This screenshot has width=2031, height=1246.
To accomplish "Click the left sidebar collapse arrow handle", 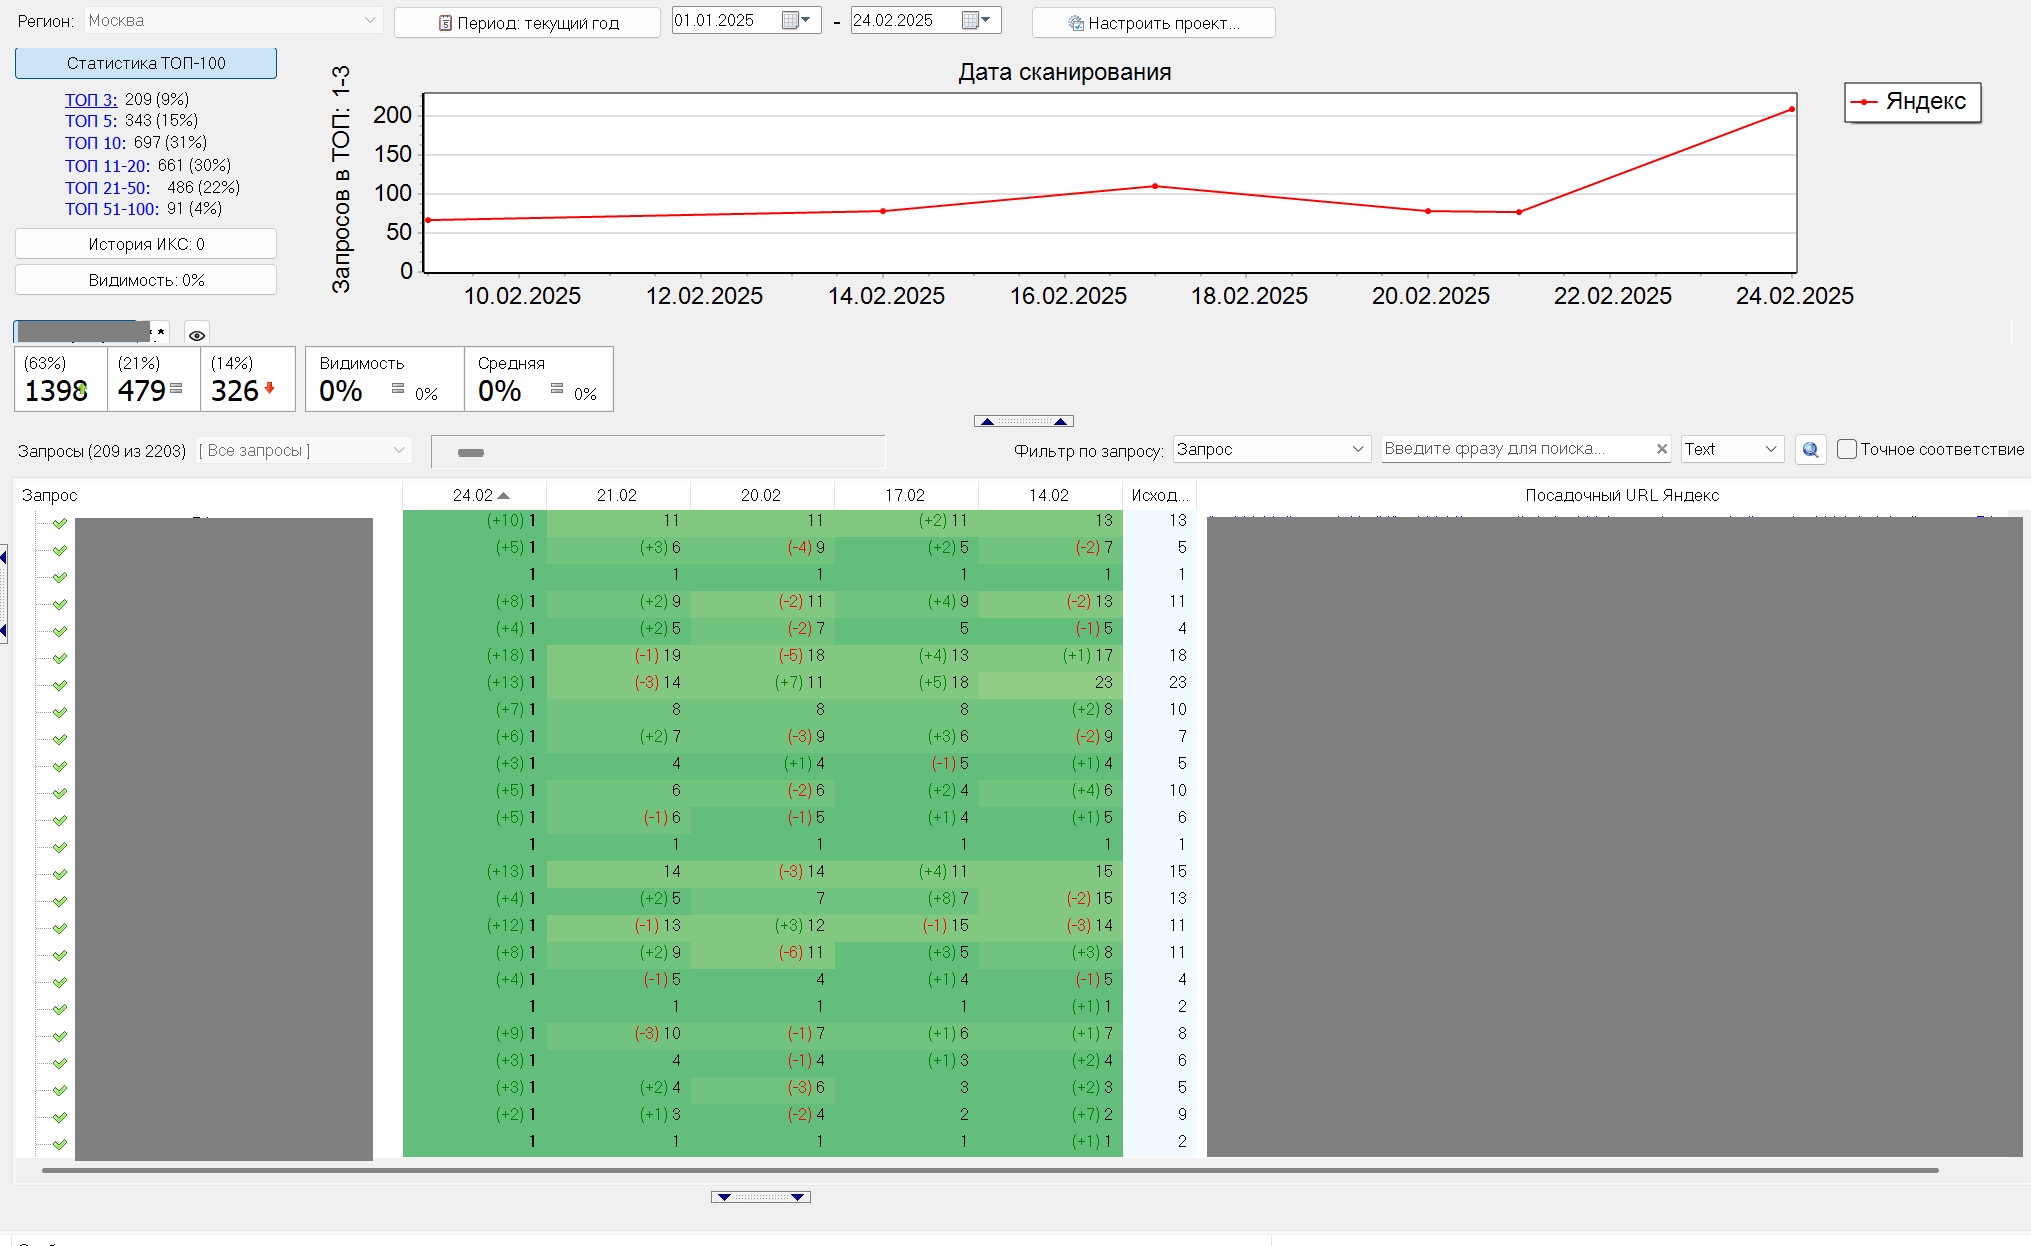I will pyautogui.click(x=4, y=595).
